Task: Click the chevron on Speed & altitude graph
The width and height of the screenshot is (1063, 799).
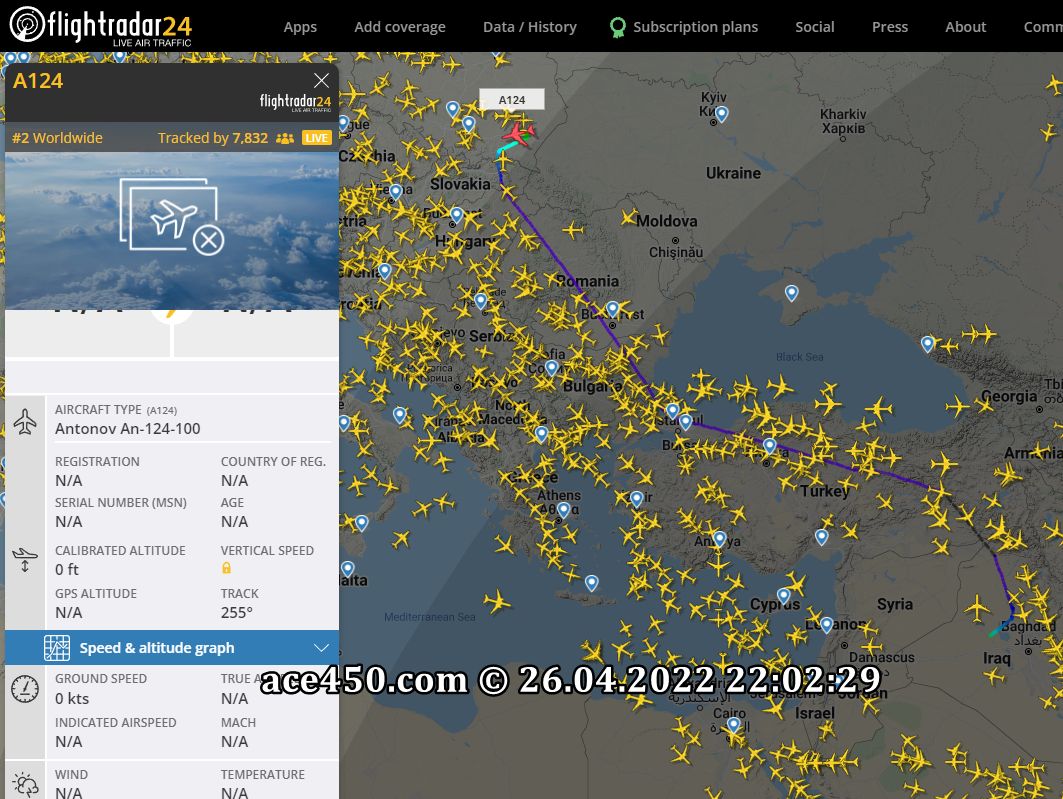Action: tap(321, 648)
